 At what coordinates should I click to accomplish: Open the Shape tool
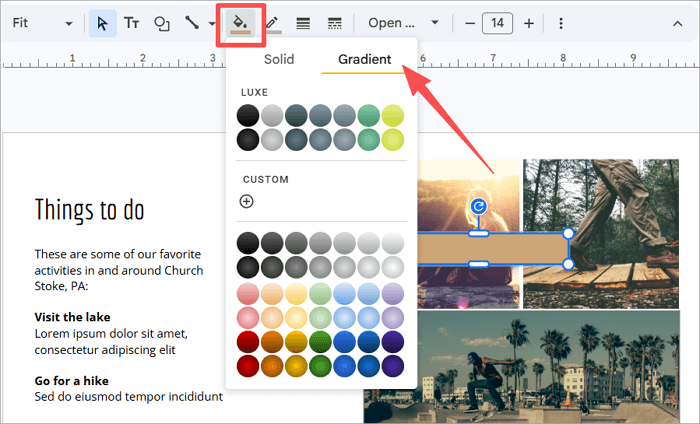tap(161, 22)
